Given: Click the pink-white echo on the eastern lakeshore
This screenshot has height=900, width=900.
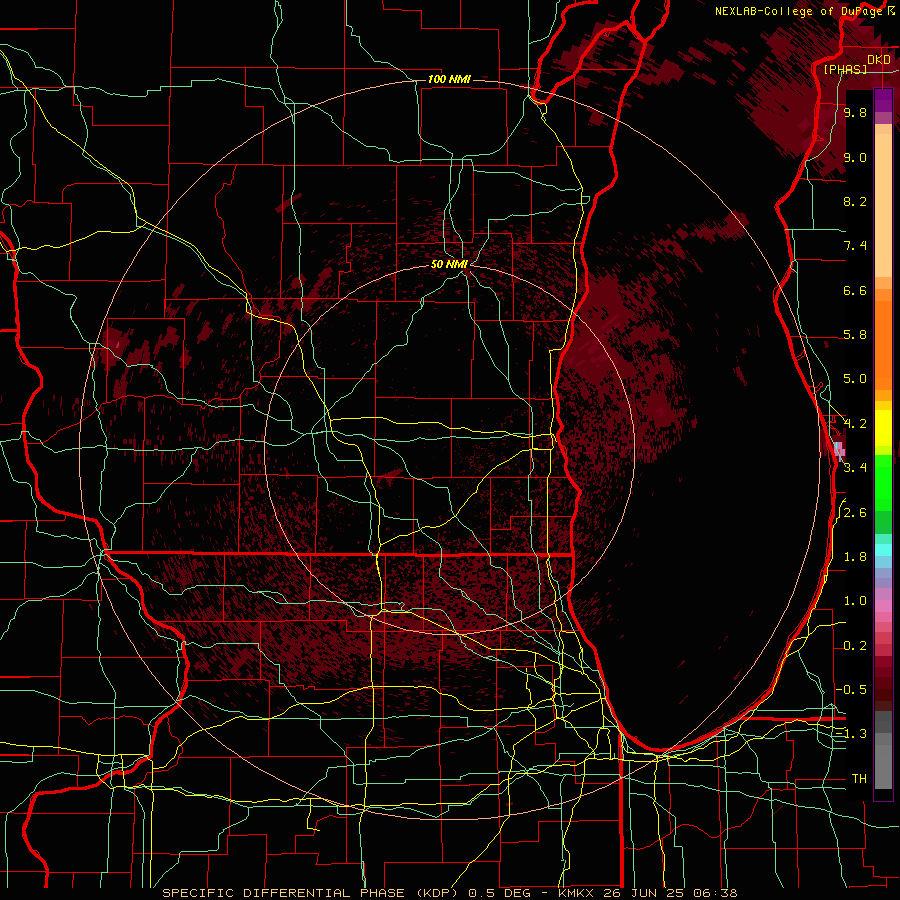Looking at the screenshot, I should click(839, 450).
